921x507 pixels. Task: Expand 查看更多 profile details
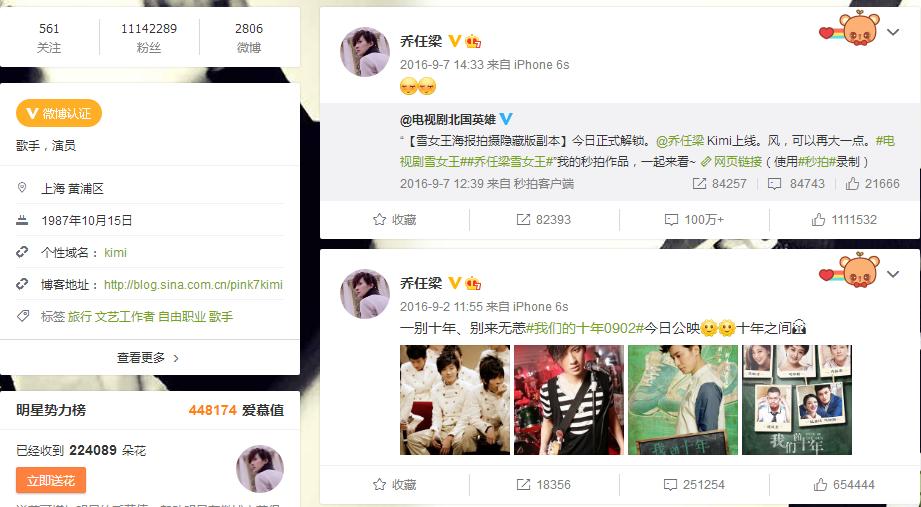(149, 357)
